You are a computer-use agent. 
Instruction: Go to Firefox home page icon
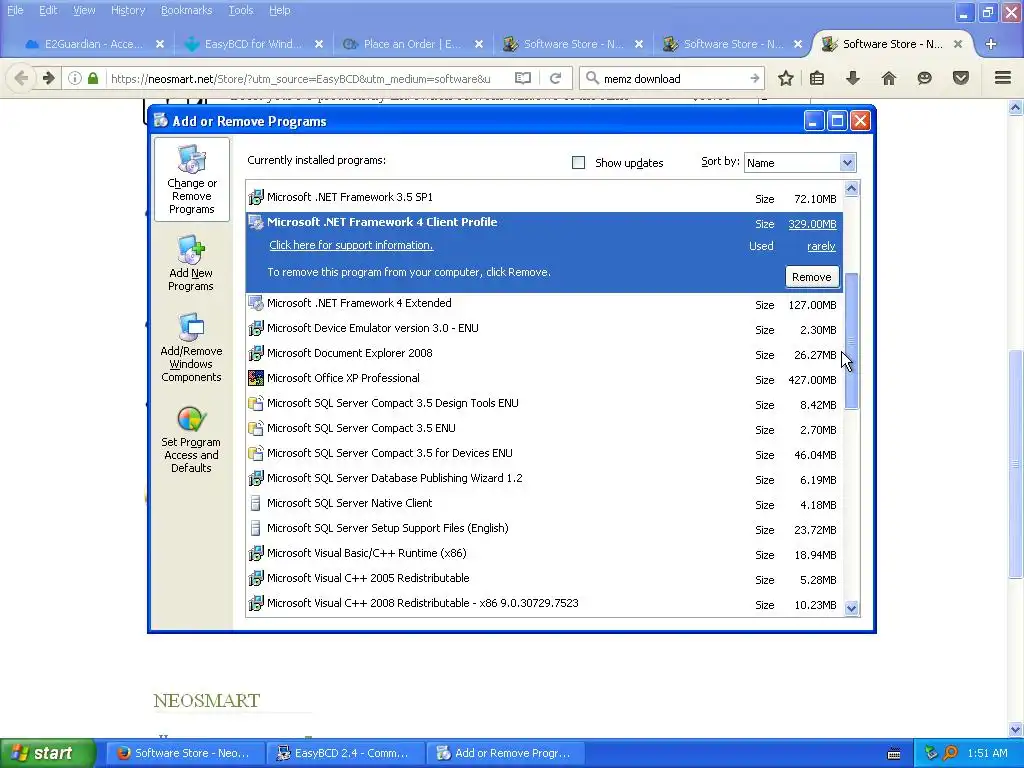coord(888,78)
